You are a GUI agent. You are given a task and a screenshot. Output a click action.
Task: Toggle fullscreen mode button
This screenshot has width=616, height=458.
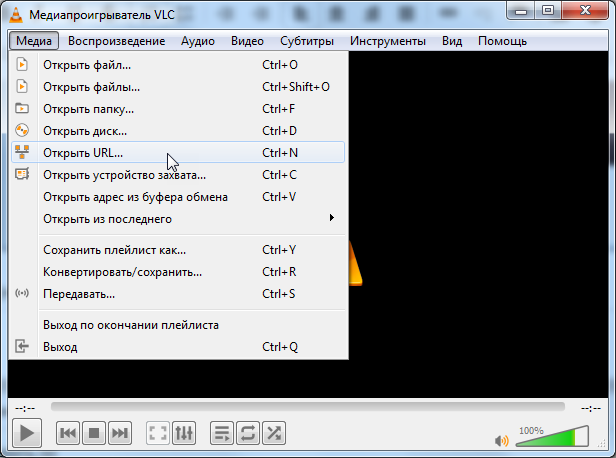click(x=158, y=433)
